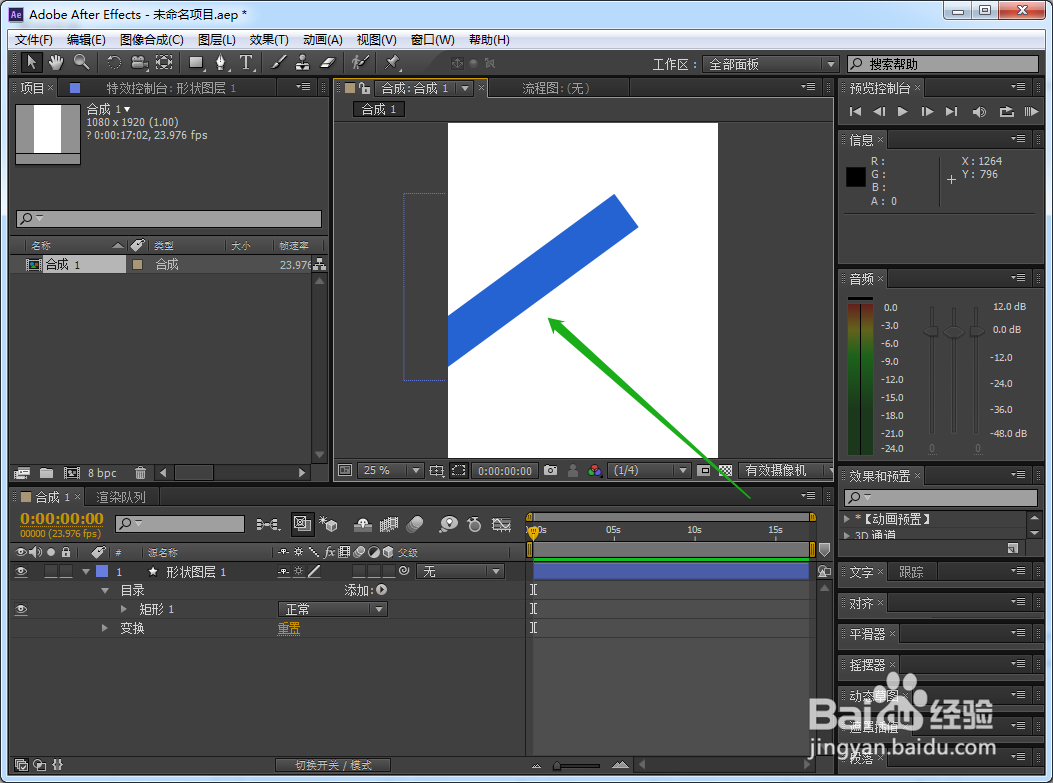Toggle shy switch of 形状图层 1
The width and height of the screenshot is (1053, 783).
tap(283, 571)
